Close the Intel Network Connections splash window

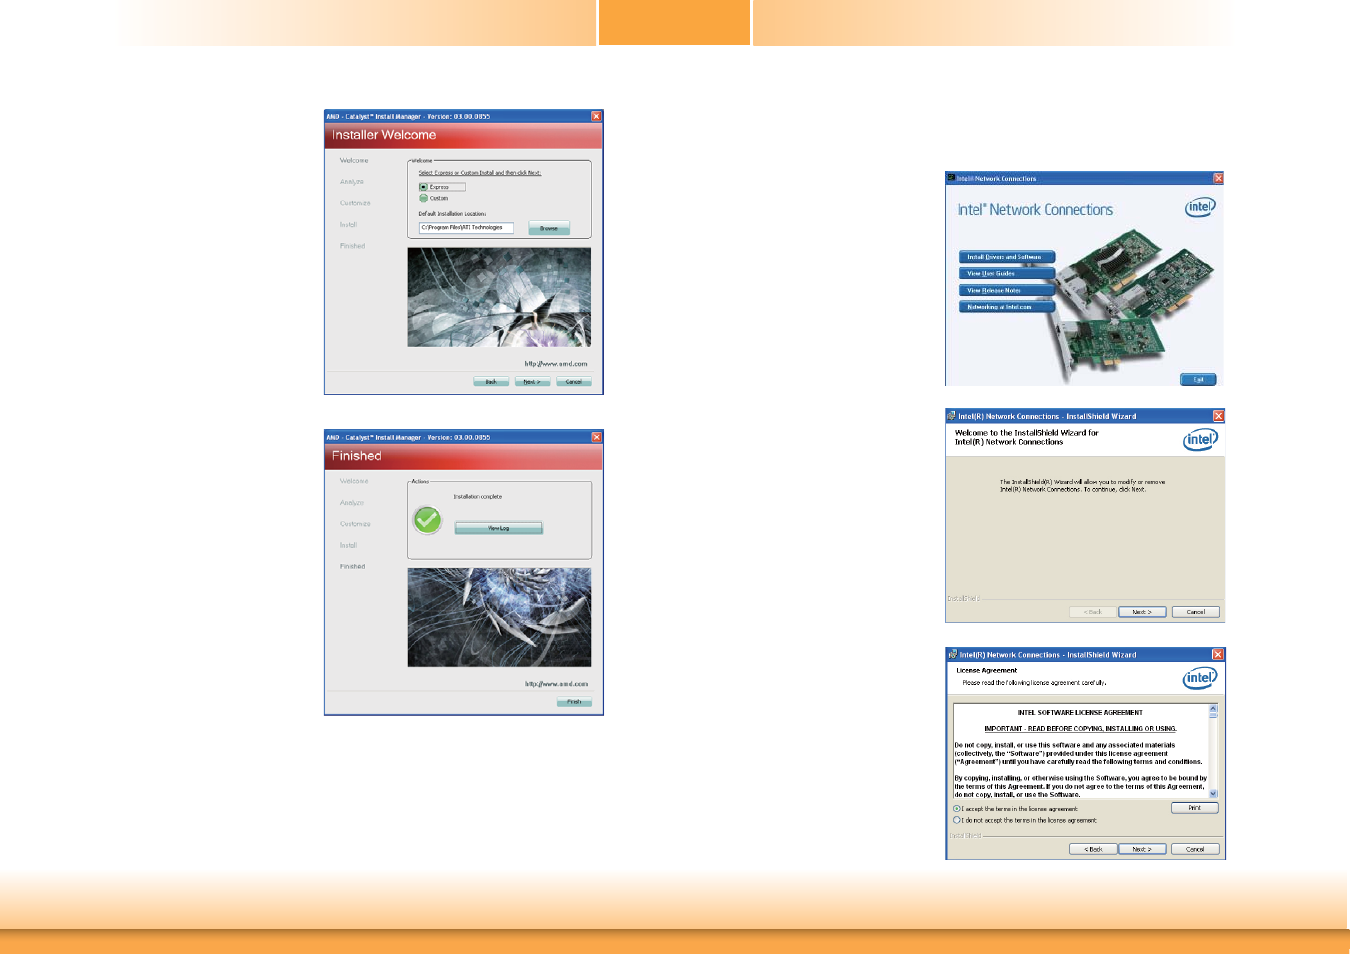pyautogui.click(x=1218, y=178)
